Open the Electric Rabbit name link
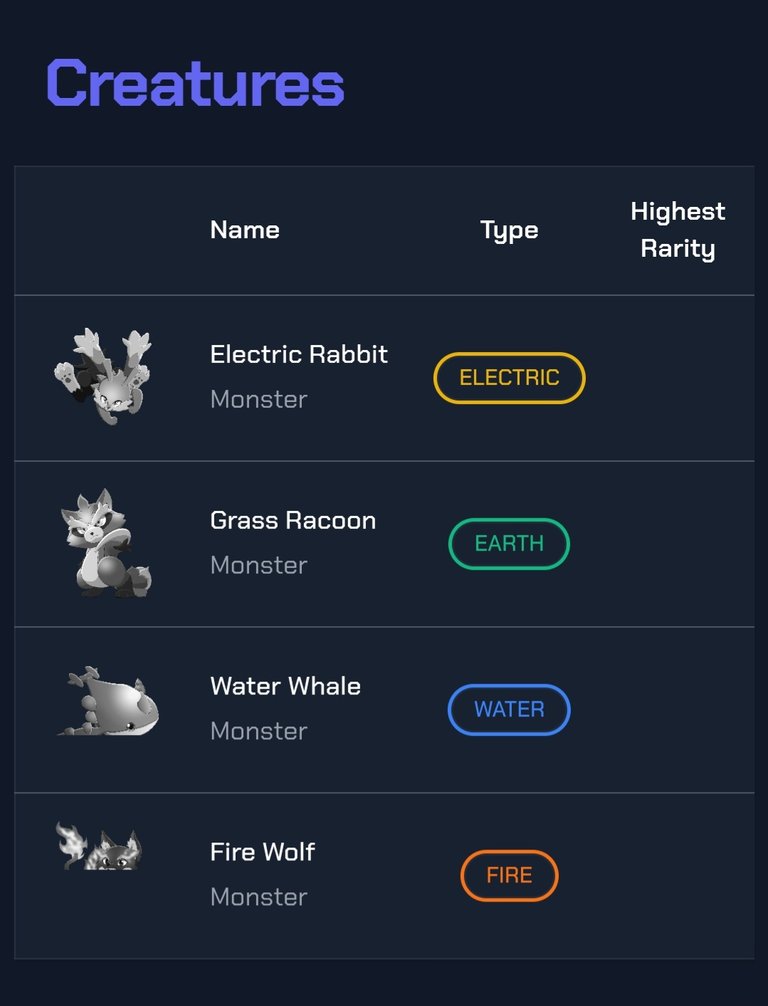 coord(299,354)
